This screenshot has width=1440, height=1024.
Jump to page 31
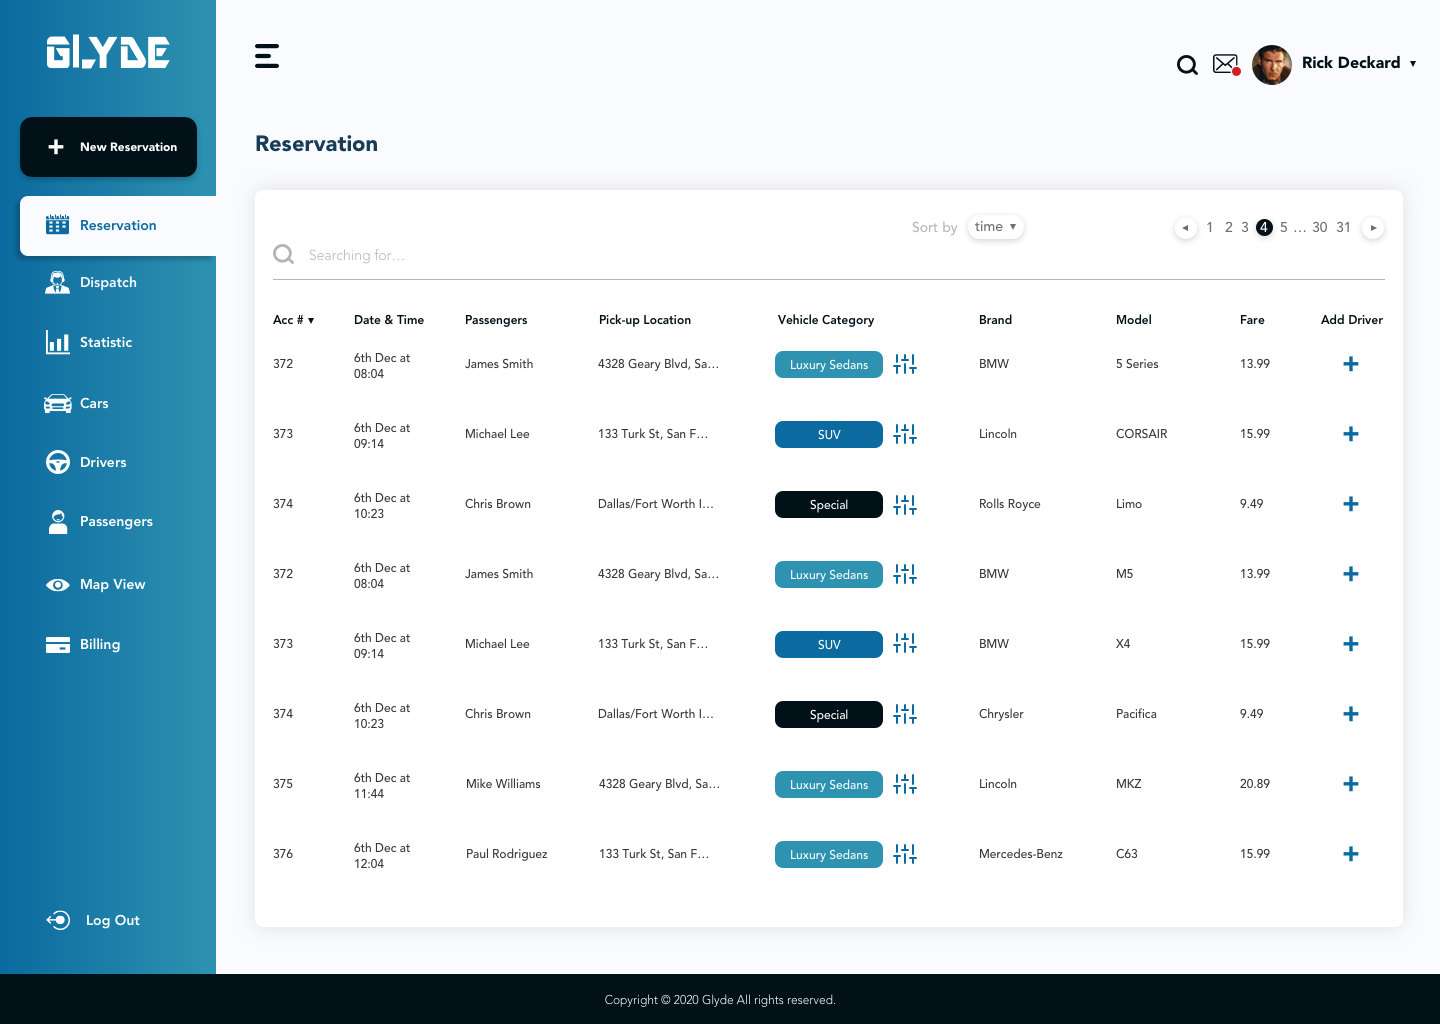[1343, 228]
